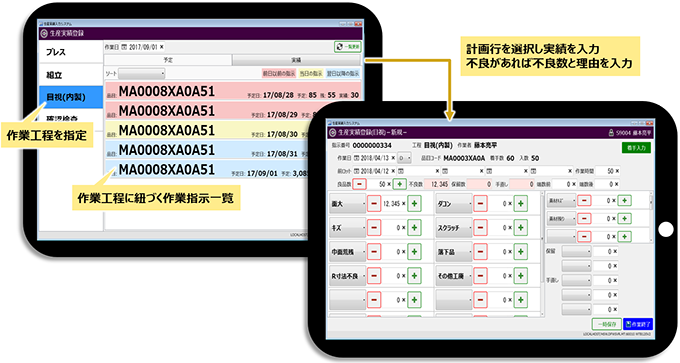Screen dimensions: 680x363
Task: Clear the 作業日 2017/09/01 date with ×
Action: [x=161, y=47]
